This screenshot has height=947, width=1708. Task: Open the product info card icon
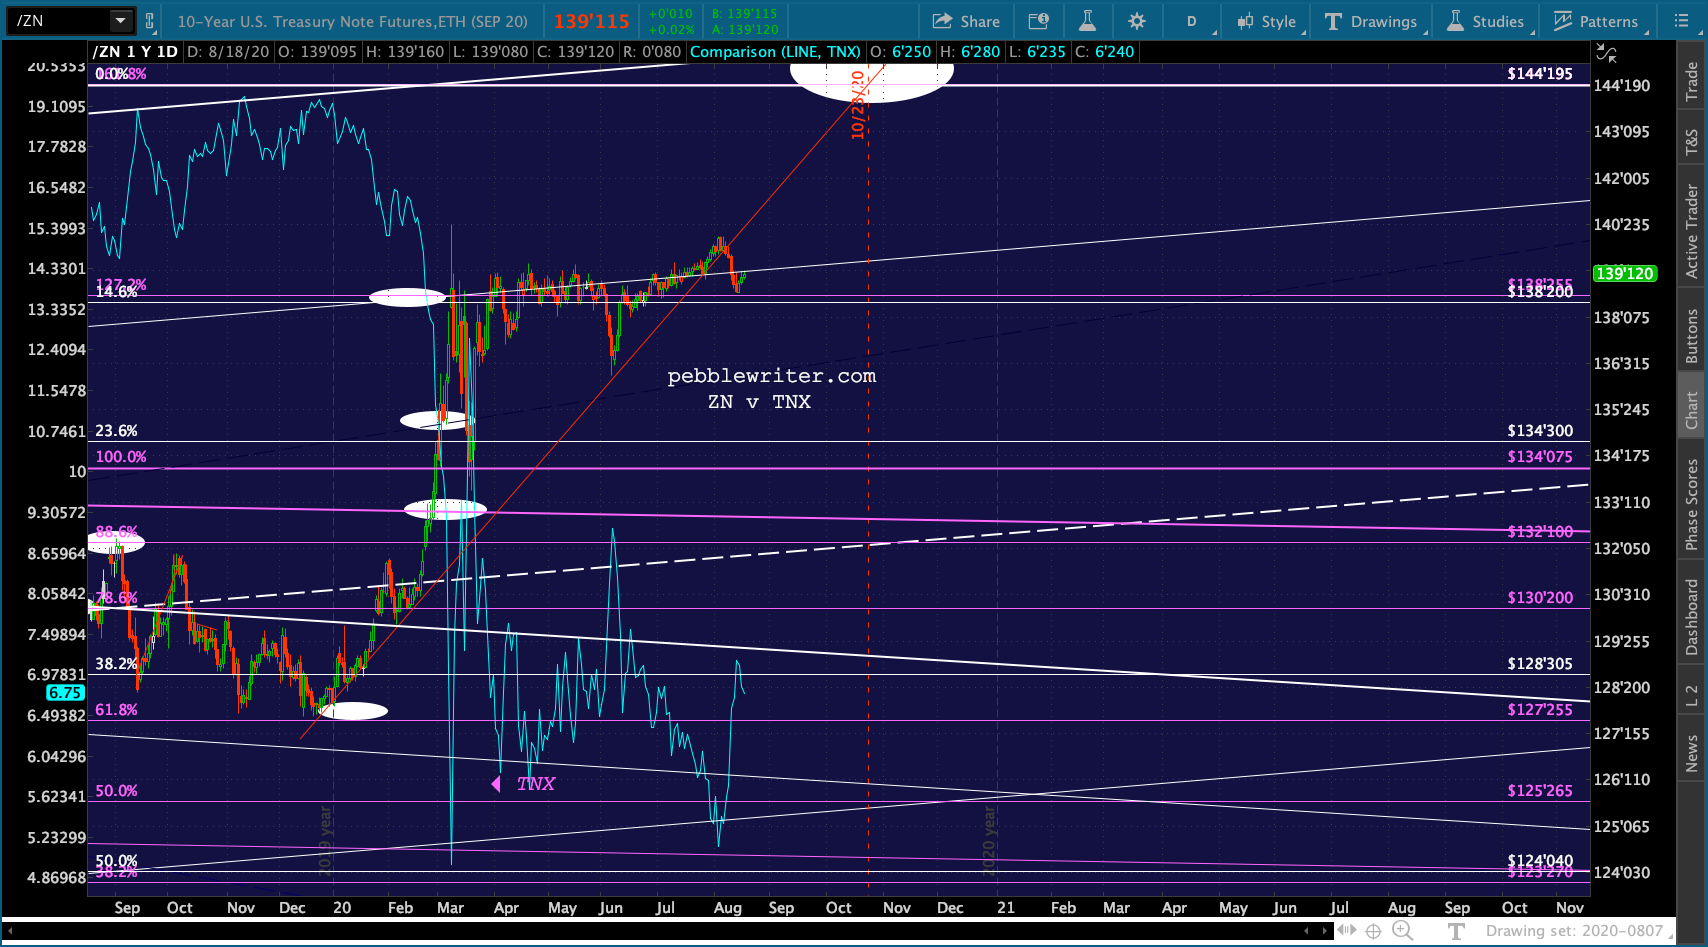click(1038, 21)
